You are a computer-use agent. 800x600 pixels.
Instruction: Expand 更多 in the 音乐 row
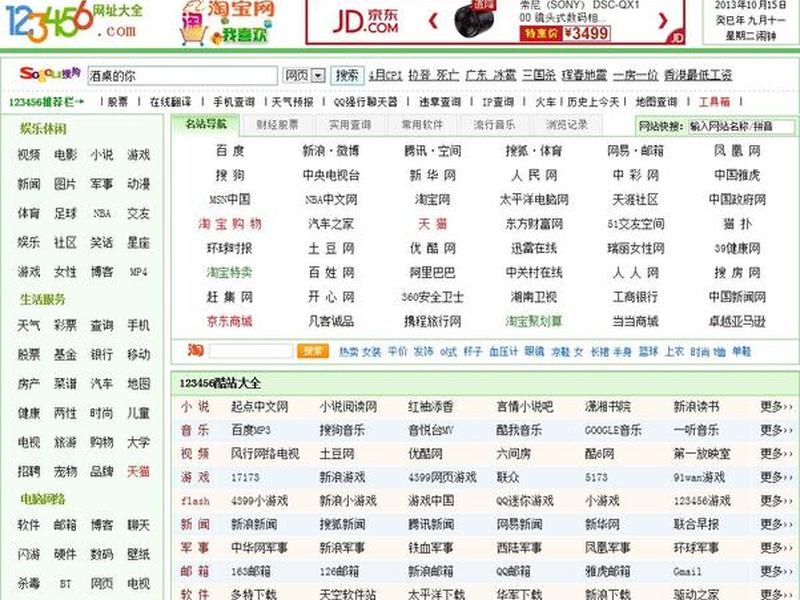pos(777,430)
